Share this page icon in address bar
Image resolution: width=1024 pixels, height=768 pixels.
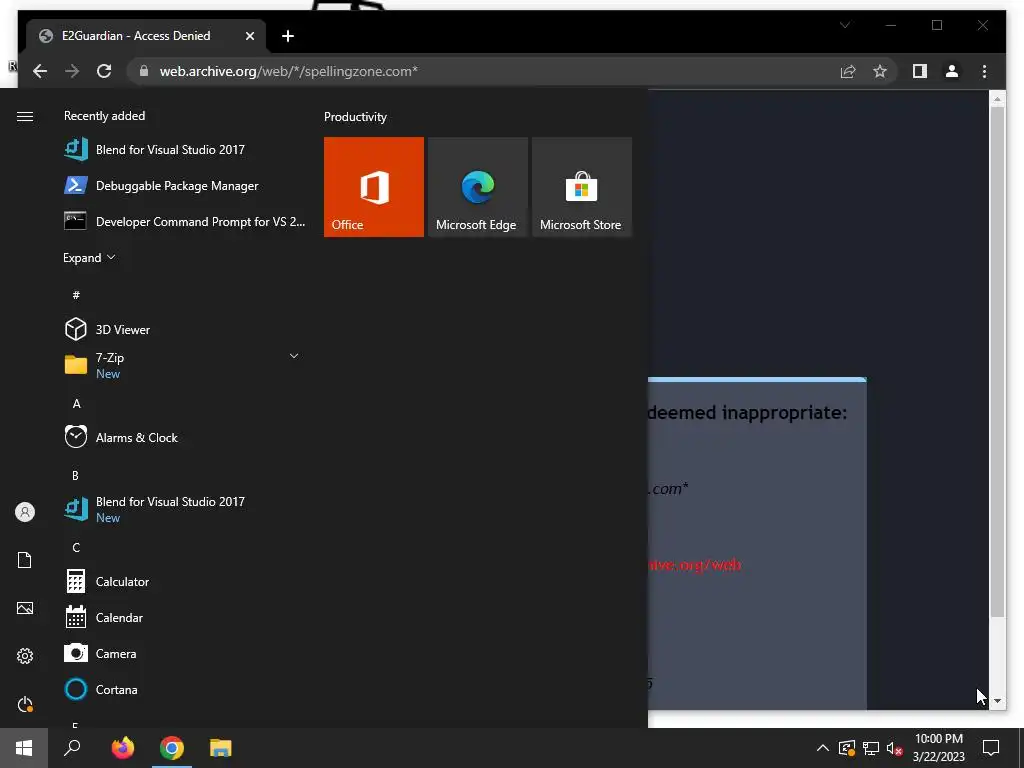pyautogui.click(x=848, y=71)
